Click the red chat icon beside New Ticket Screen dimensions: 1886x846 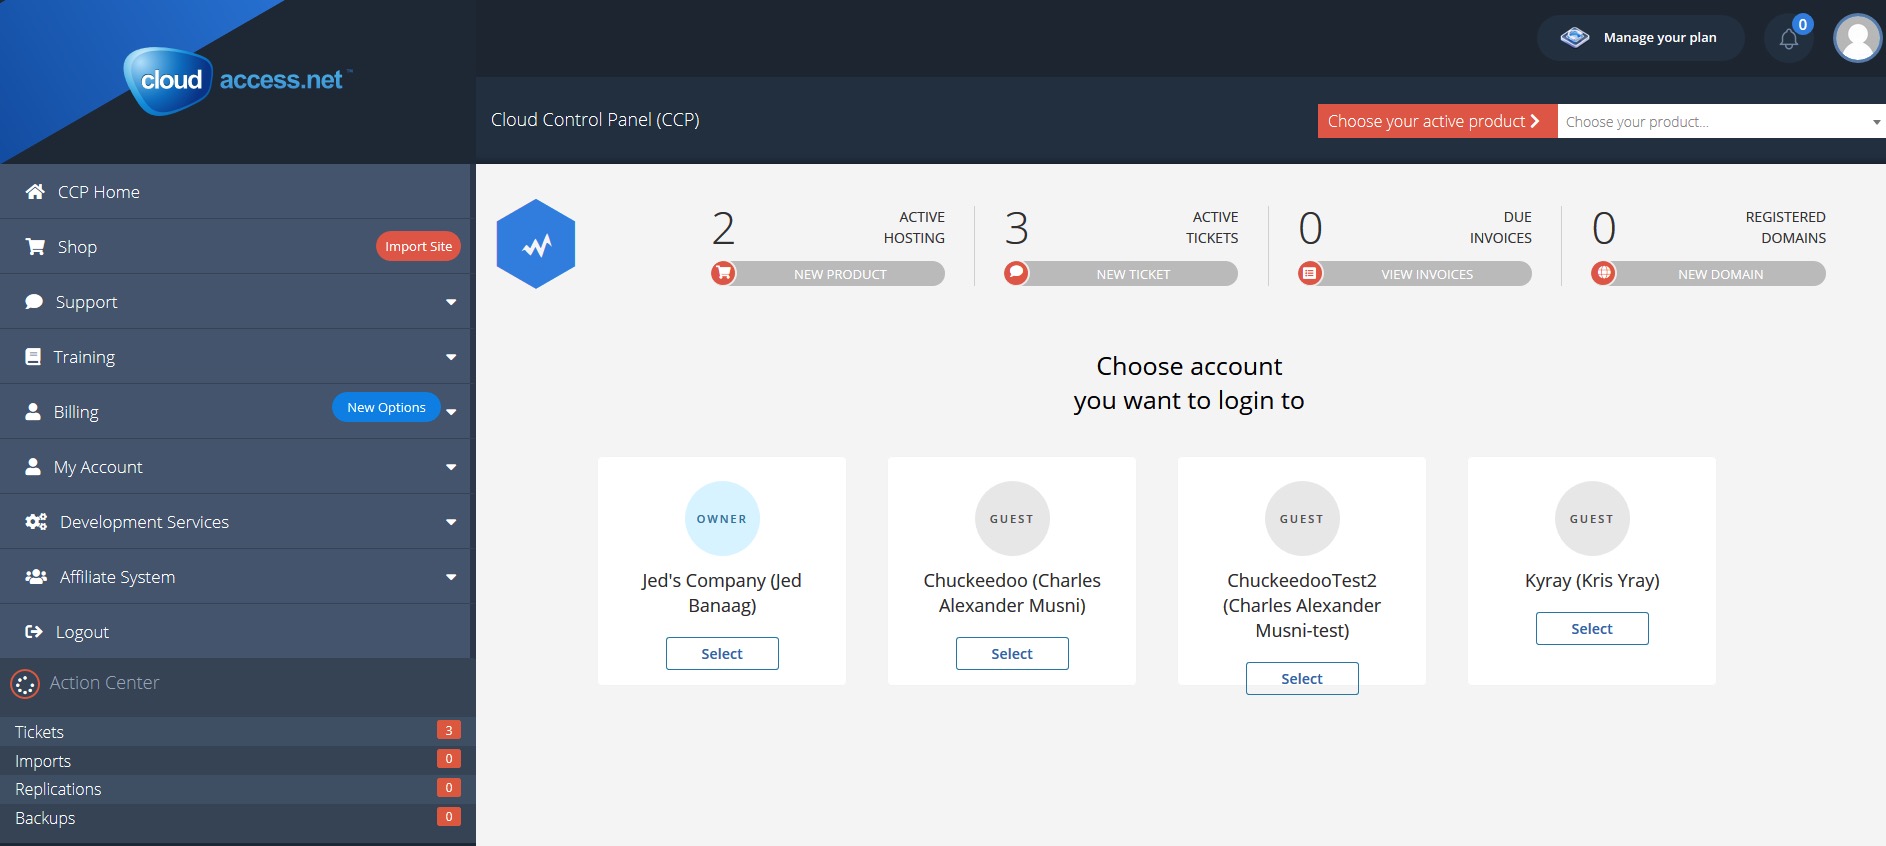[x=1016, y=273]
